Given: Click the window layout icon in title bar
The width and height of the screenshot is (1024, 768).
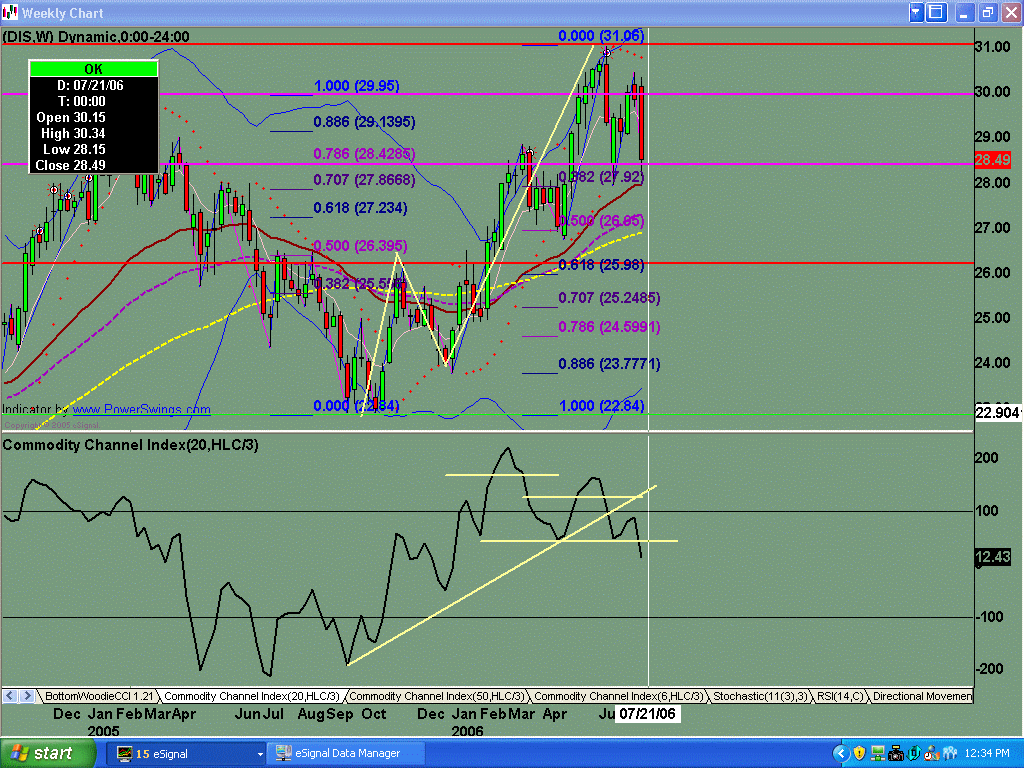Looking at the screenshot, I should (936, 12).
